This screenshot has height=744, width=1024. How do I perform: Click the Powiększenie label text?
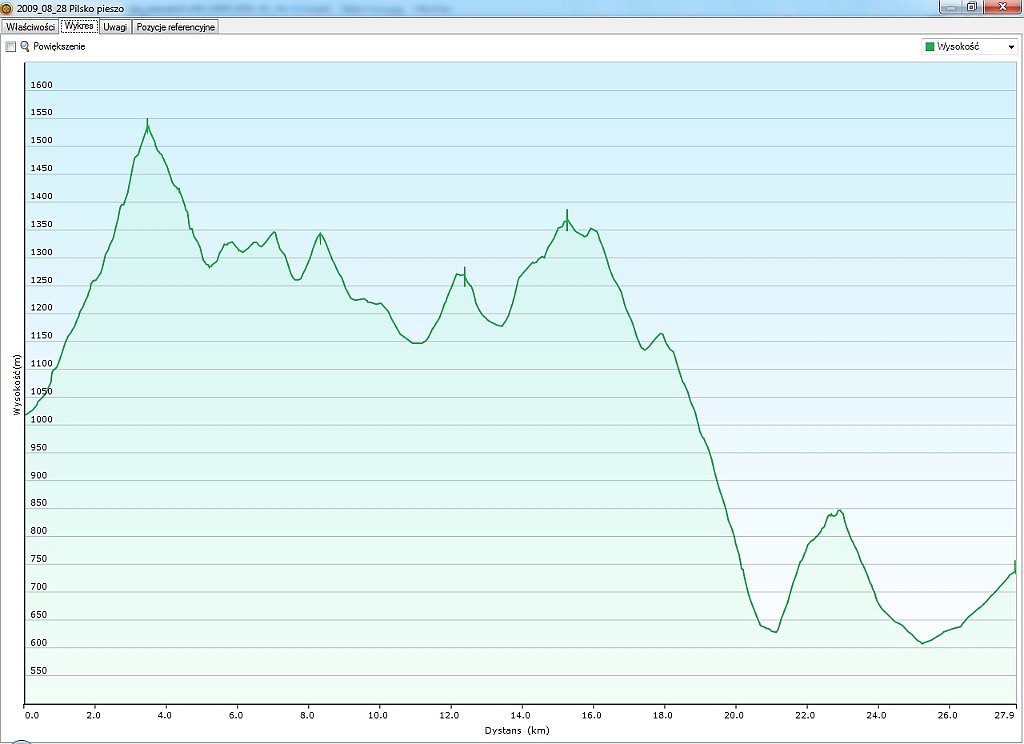click(x=59, y=47)
